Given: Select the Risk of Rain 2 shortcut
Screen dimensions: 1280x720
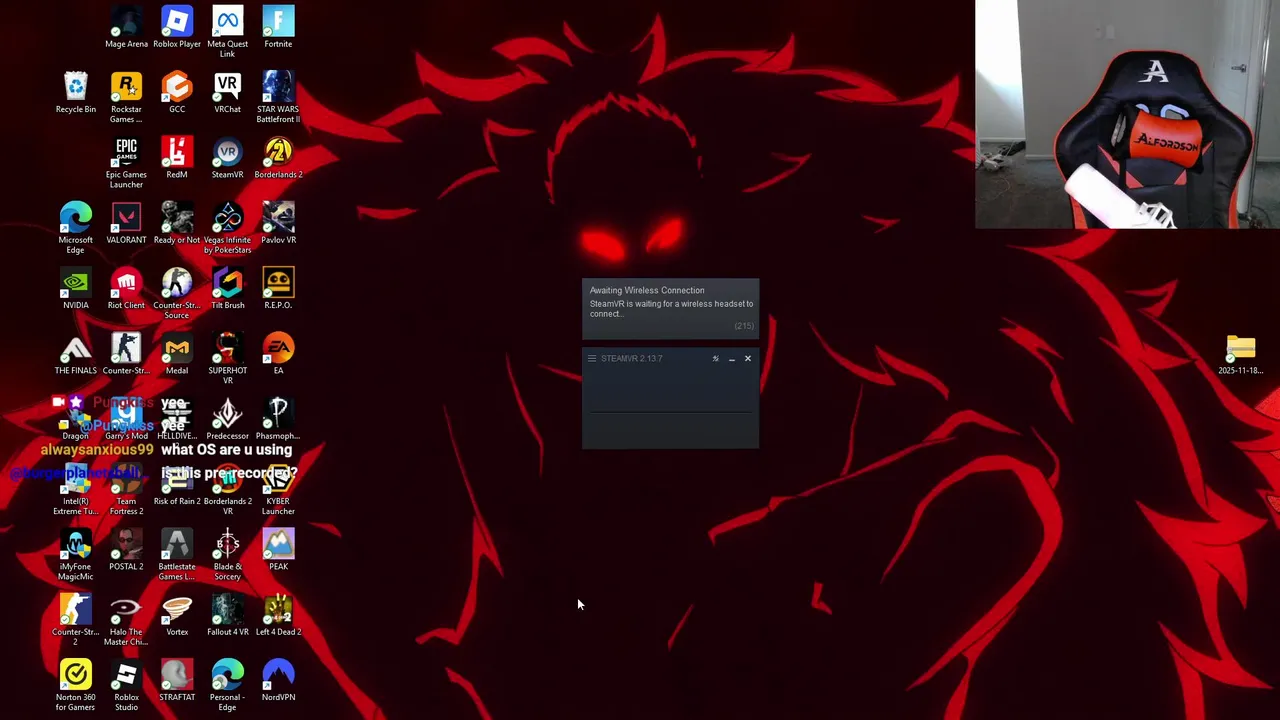Looking at the screenshot, I should (177, 485).
